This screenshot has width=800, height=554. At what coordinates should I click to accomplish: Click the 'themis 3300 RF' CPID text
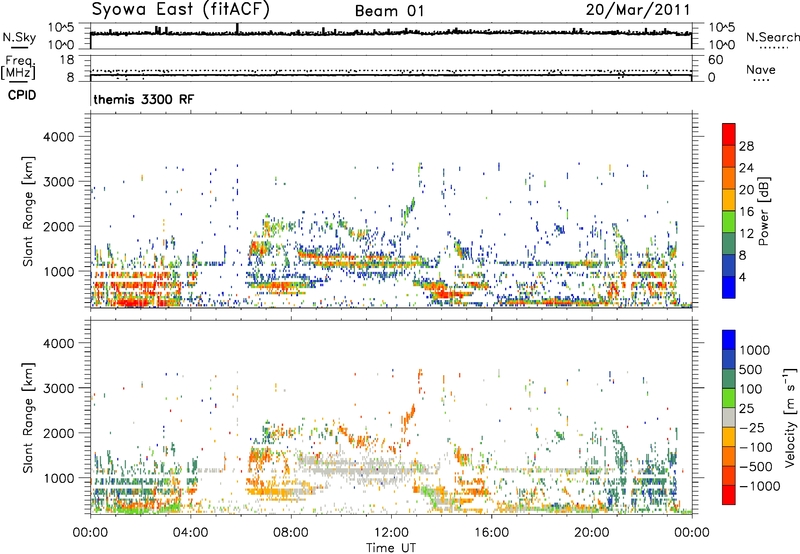(x=144, y=99)
